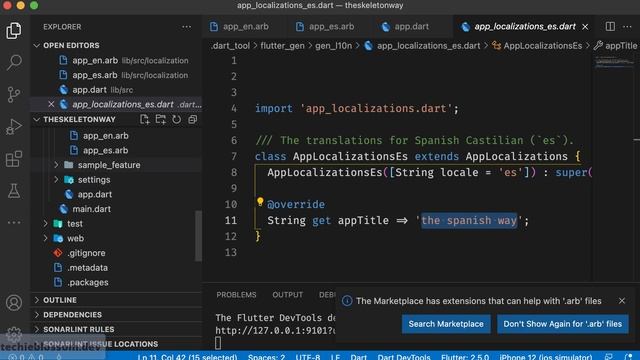Select the app_localizations_es.dart tab
Image resolution: width=640 pixels, height=360 pixels.
click(x=525, y=27)
